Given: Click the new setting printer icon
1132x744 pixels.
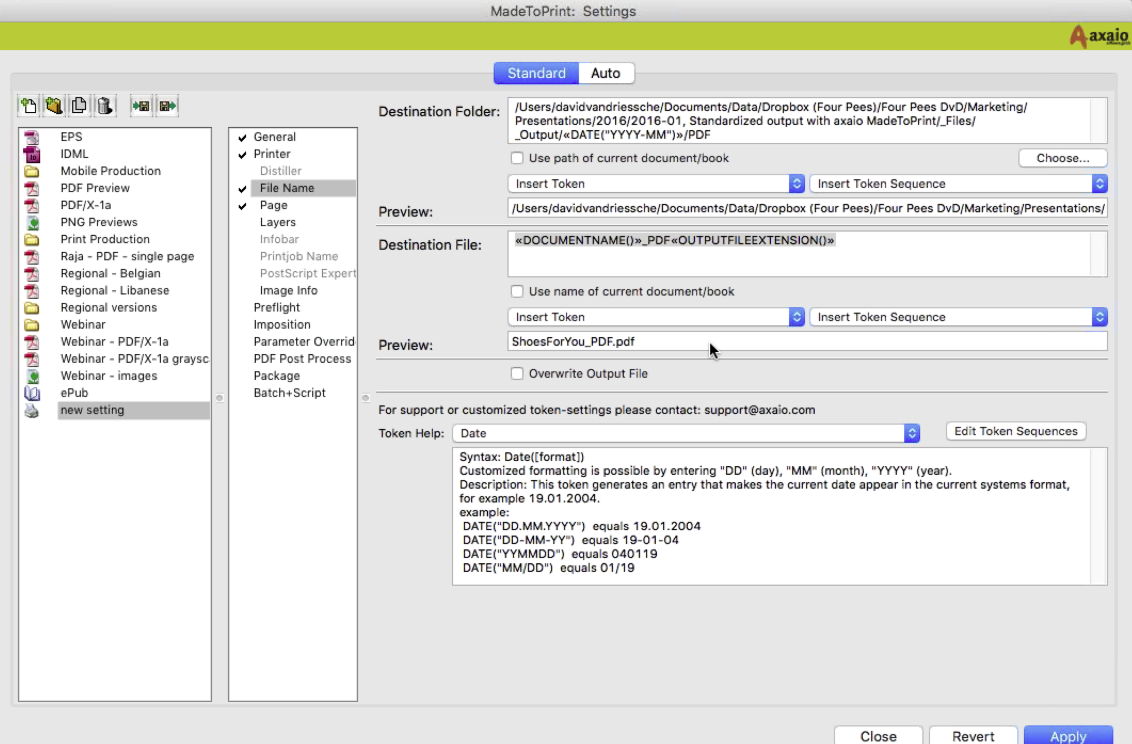Looking at the screenshot, I should click(x=32, y=411).
